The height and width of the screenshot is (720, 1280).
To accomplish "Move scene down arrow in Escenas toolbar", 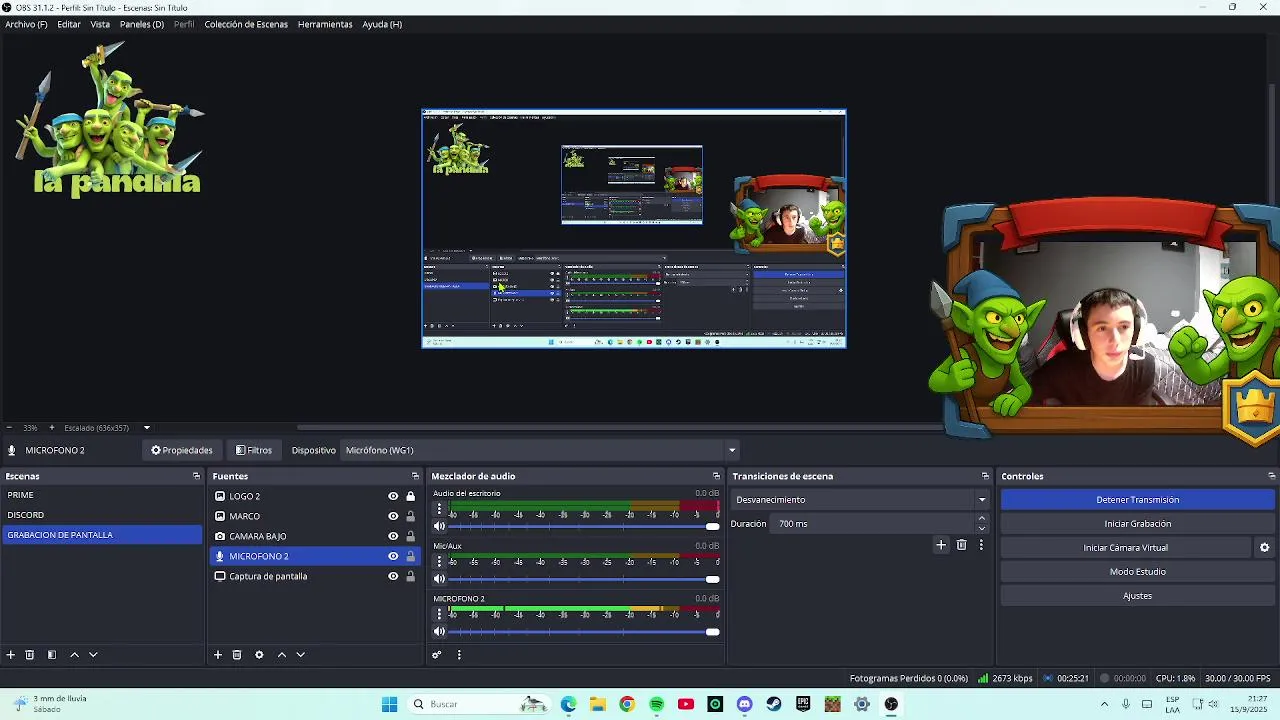I will (x=93, y=655).
